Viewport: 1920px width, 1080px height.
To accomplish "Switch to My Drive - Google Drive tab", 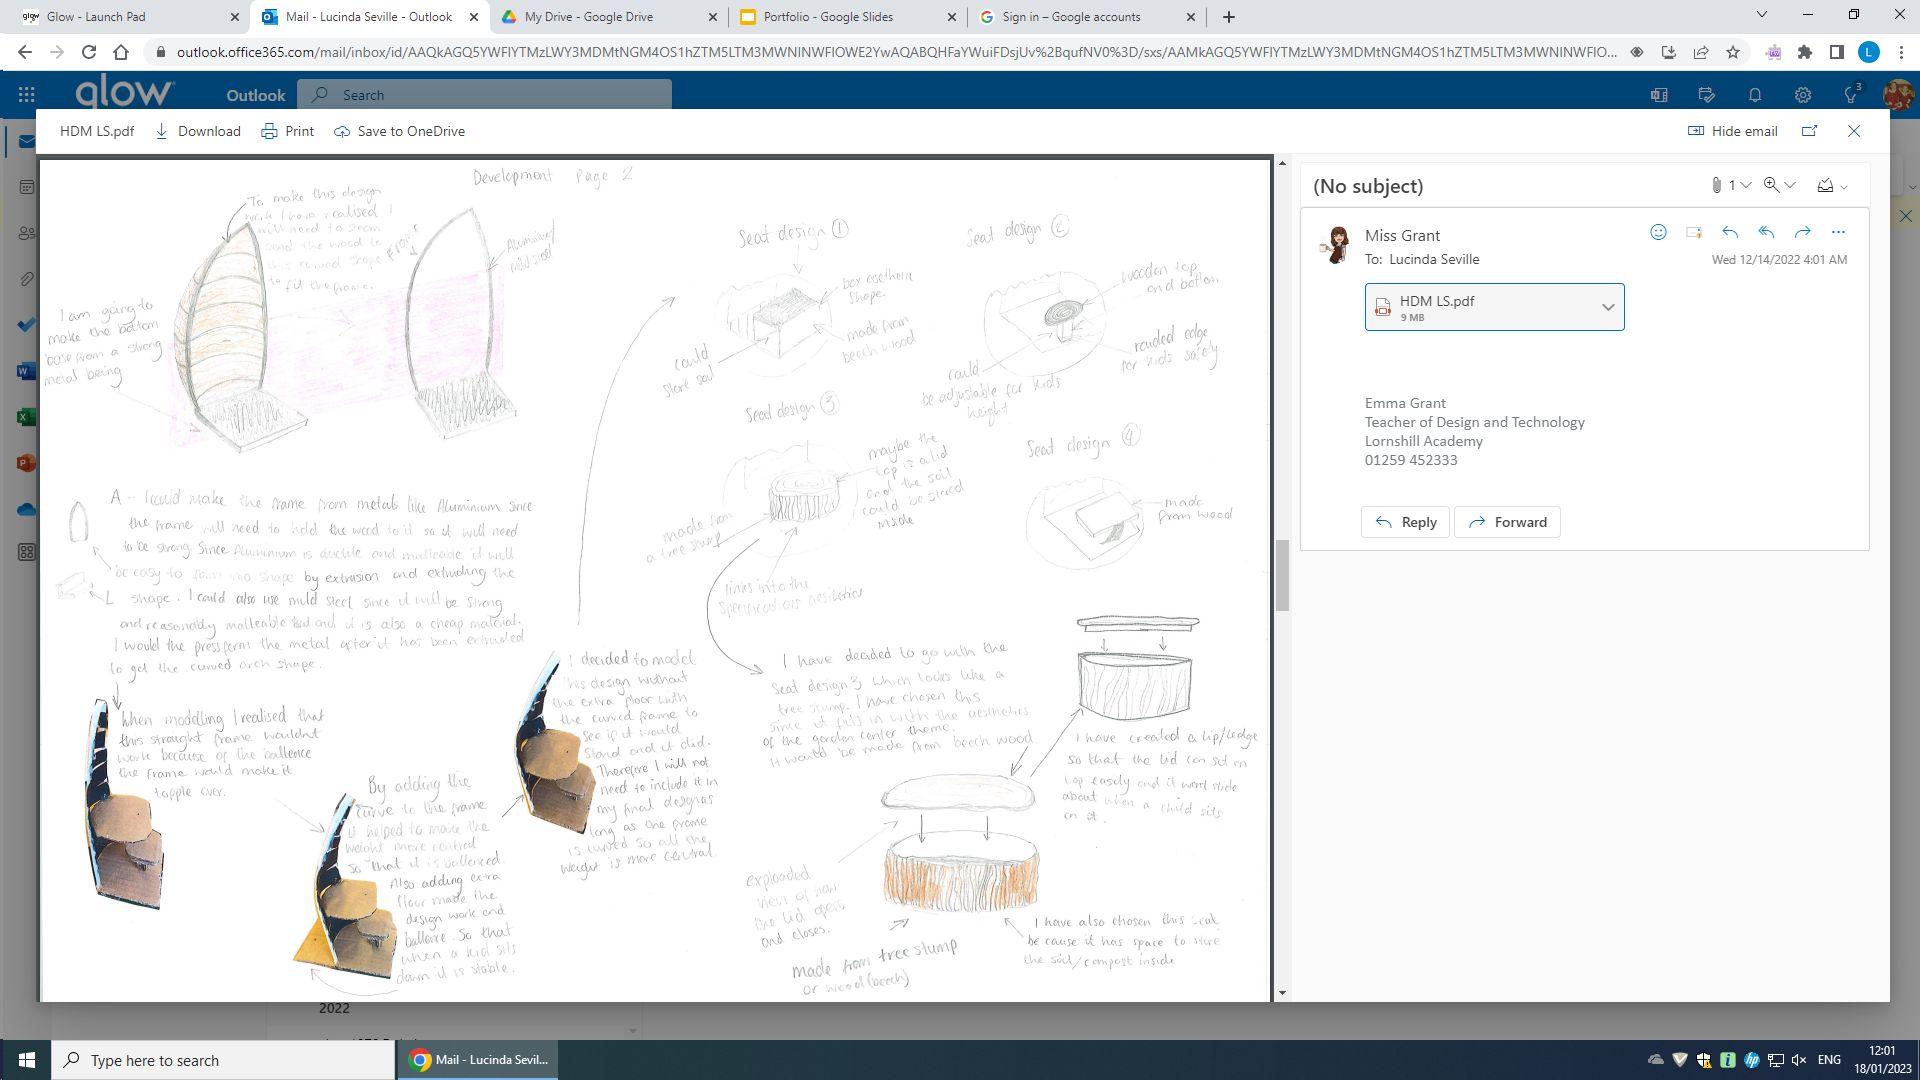I will pyautogui.click(x=588, y=17).
